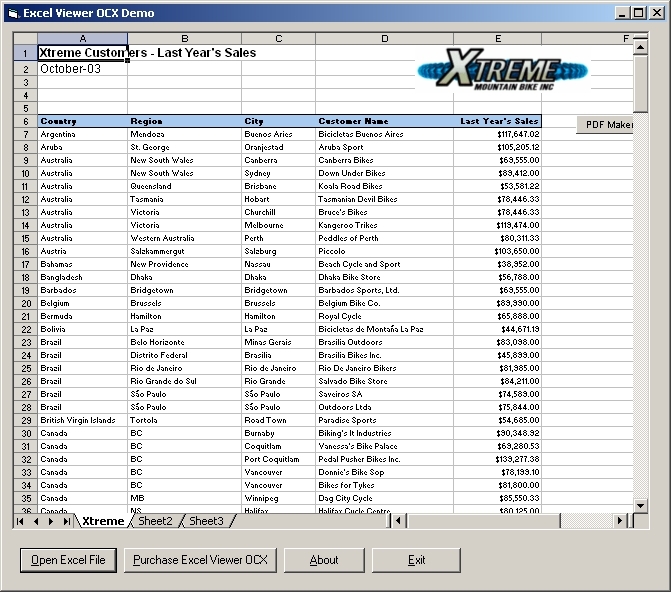Select row 35 header

pos(26,498)
